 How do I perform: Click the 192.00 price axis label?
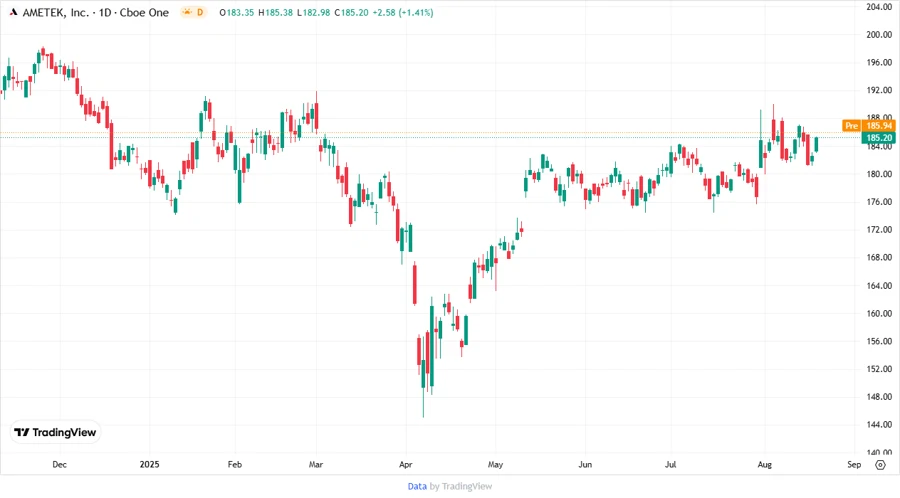pos(879,90)
